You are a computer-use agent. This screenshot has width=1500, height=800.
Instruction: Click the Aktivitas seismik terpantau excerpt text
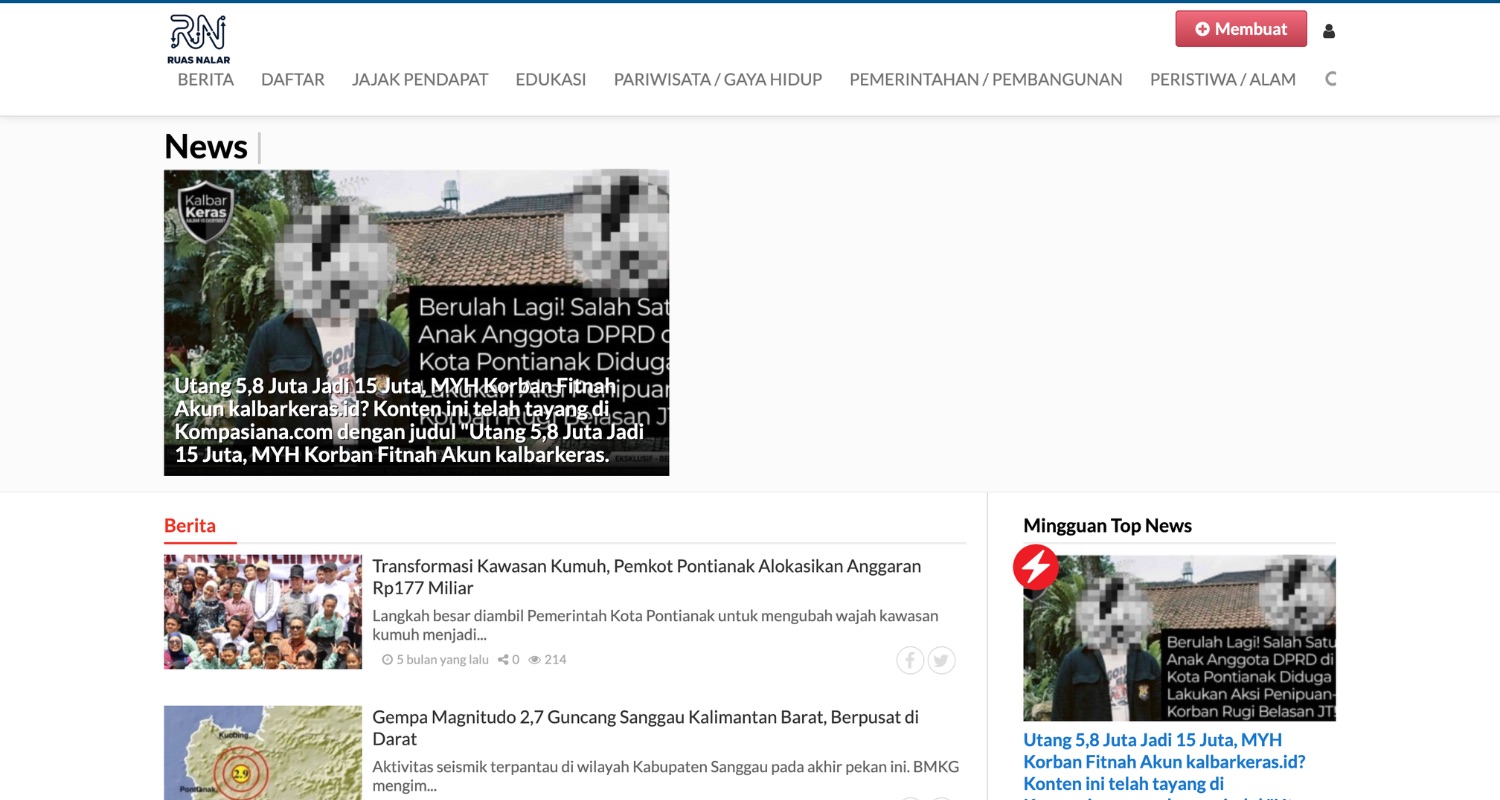pyautogui.click(x=665, y=776)
